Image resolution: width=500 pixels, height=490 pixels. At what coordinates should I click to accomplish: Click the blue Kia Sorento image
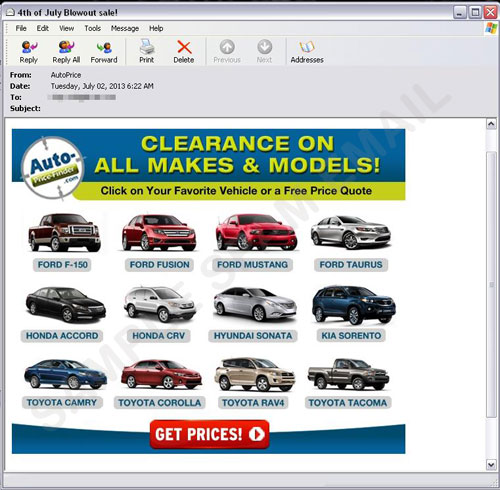pos(354,305)
